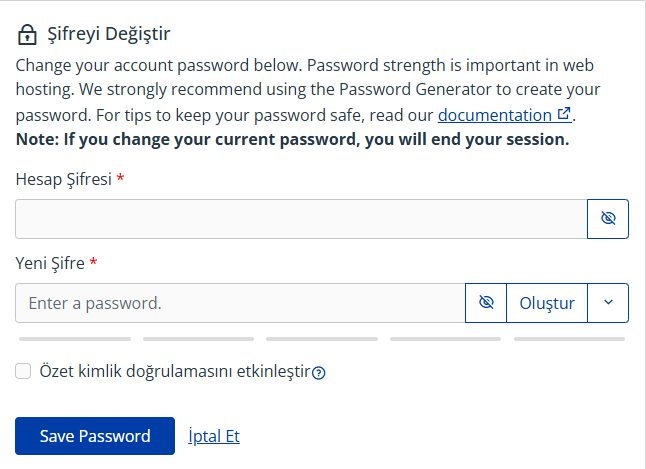Click the Yeni Şifre field label
Screen dimensions: 646x469
pyautogui.click(x=50, y=263)
